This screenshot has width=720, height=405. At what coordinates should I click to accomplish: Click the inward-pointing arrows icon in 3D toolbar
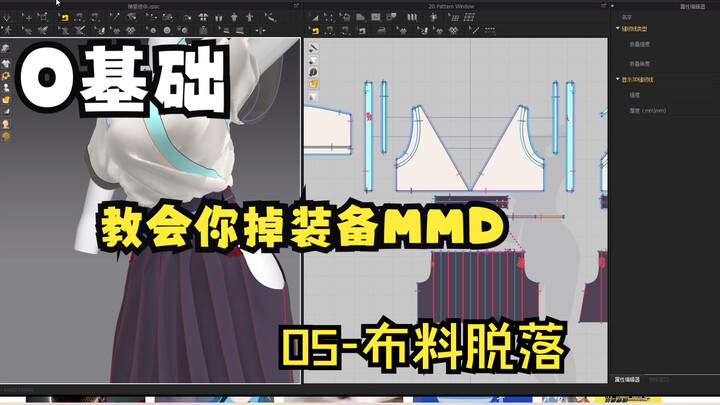click(x=260, y=31)
